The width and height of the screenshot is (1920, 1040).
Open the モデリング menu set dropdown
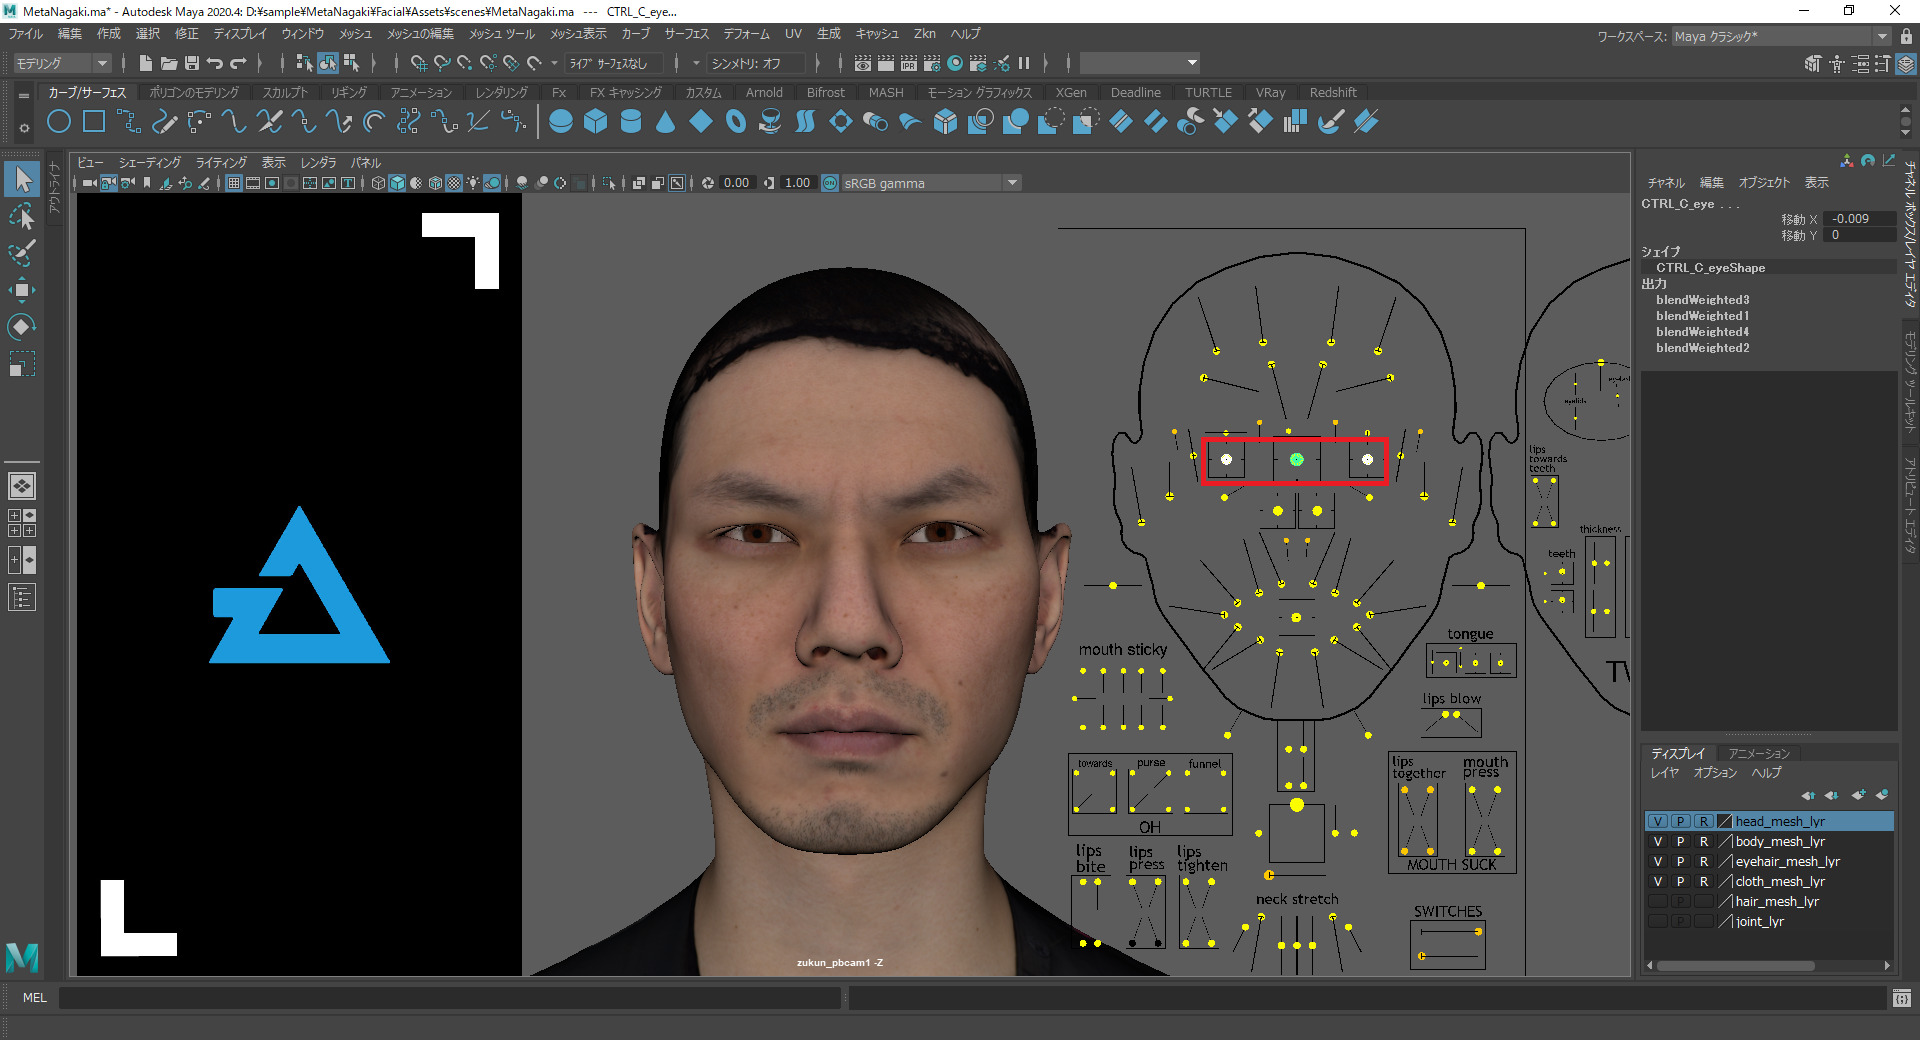tap(62, 63)
